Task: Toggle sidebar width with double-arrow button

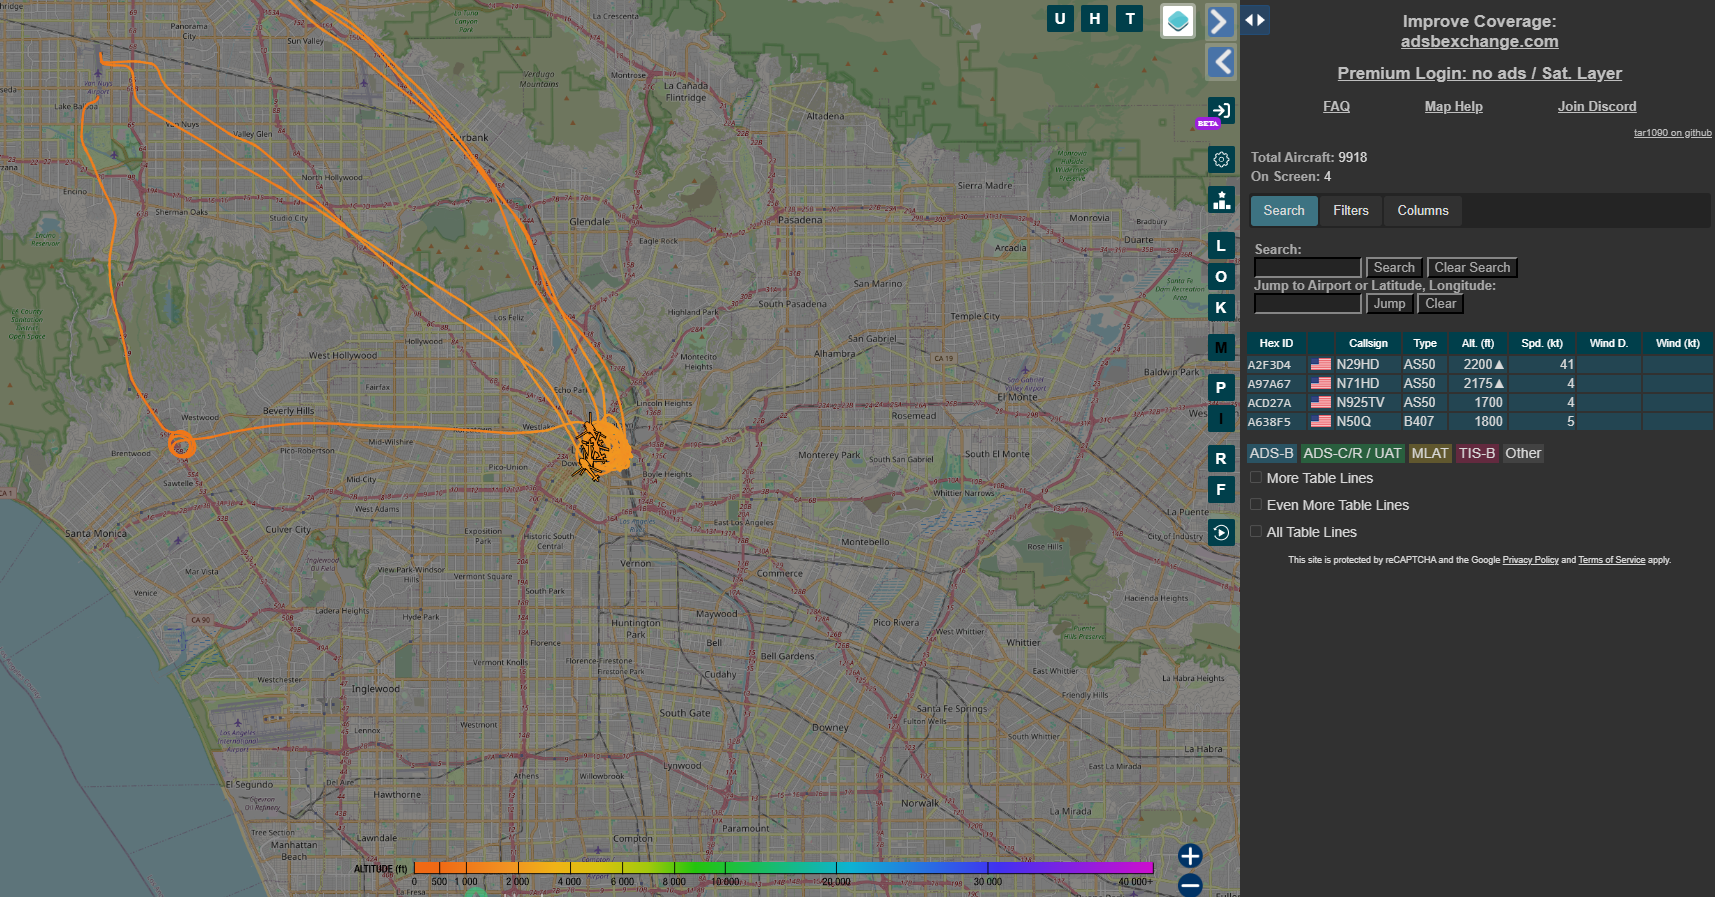Action: [1255, 19]
